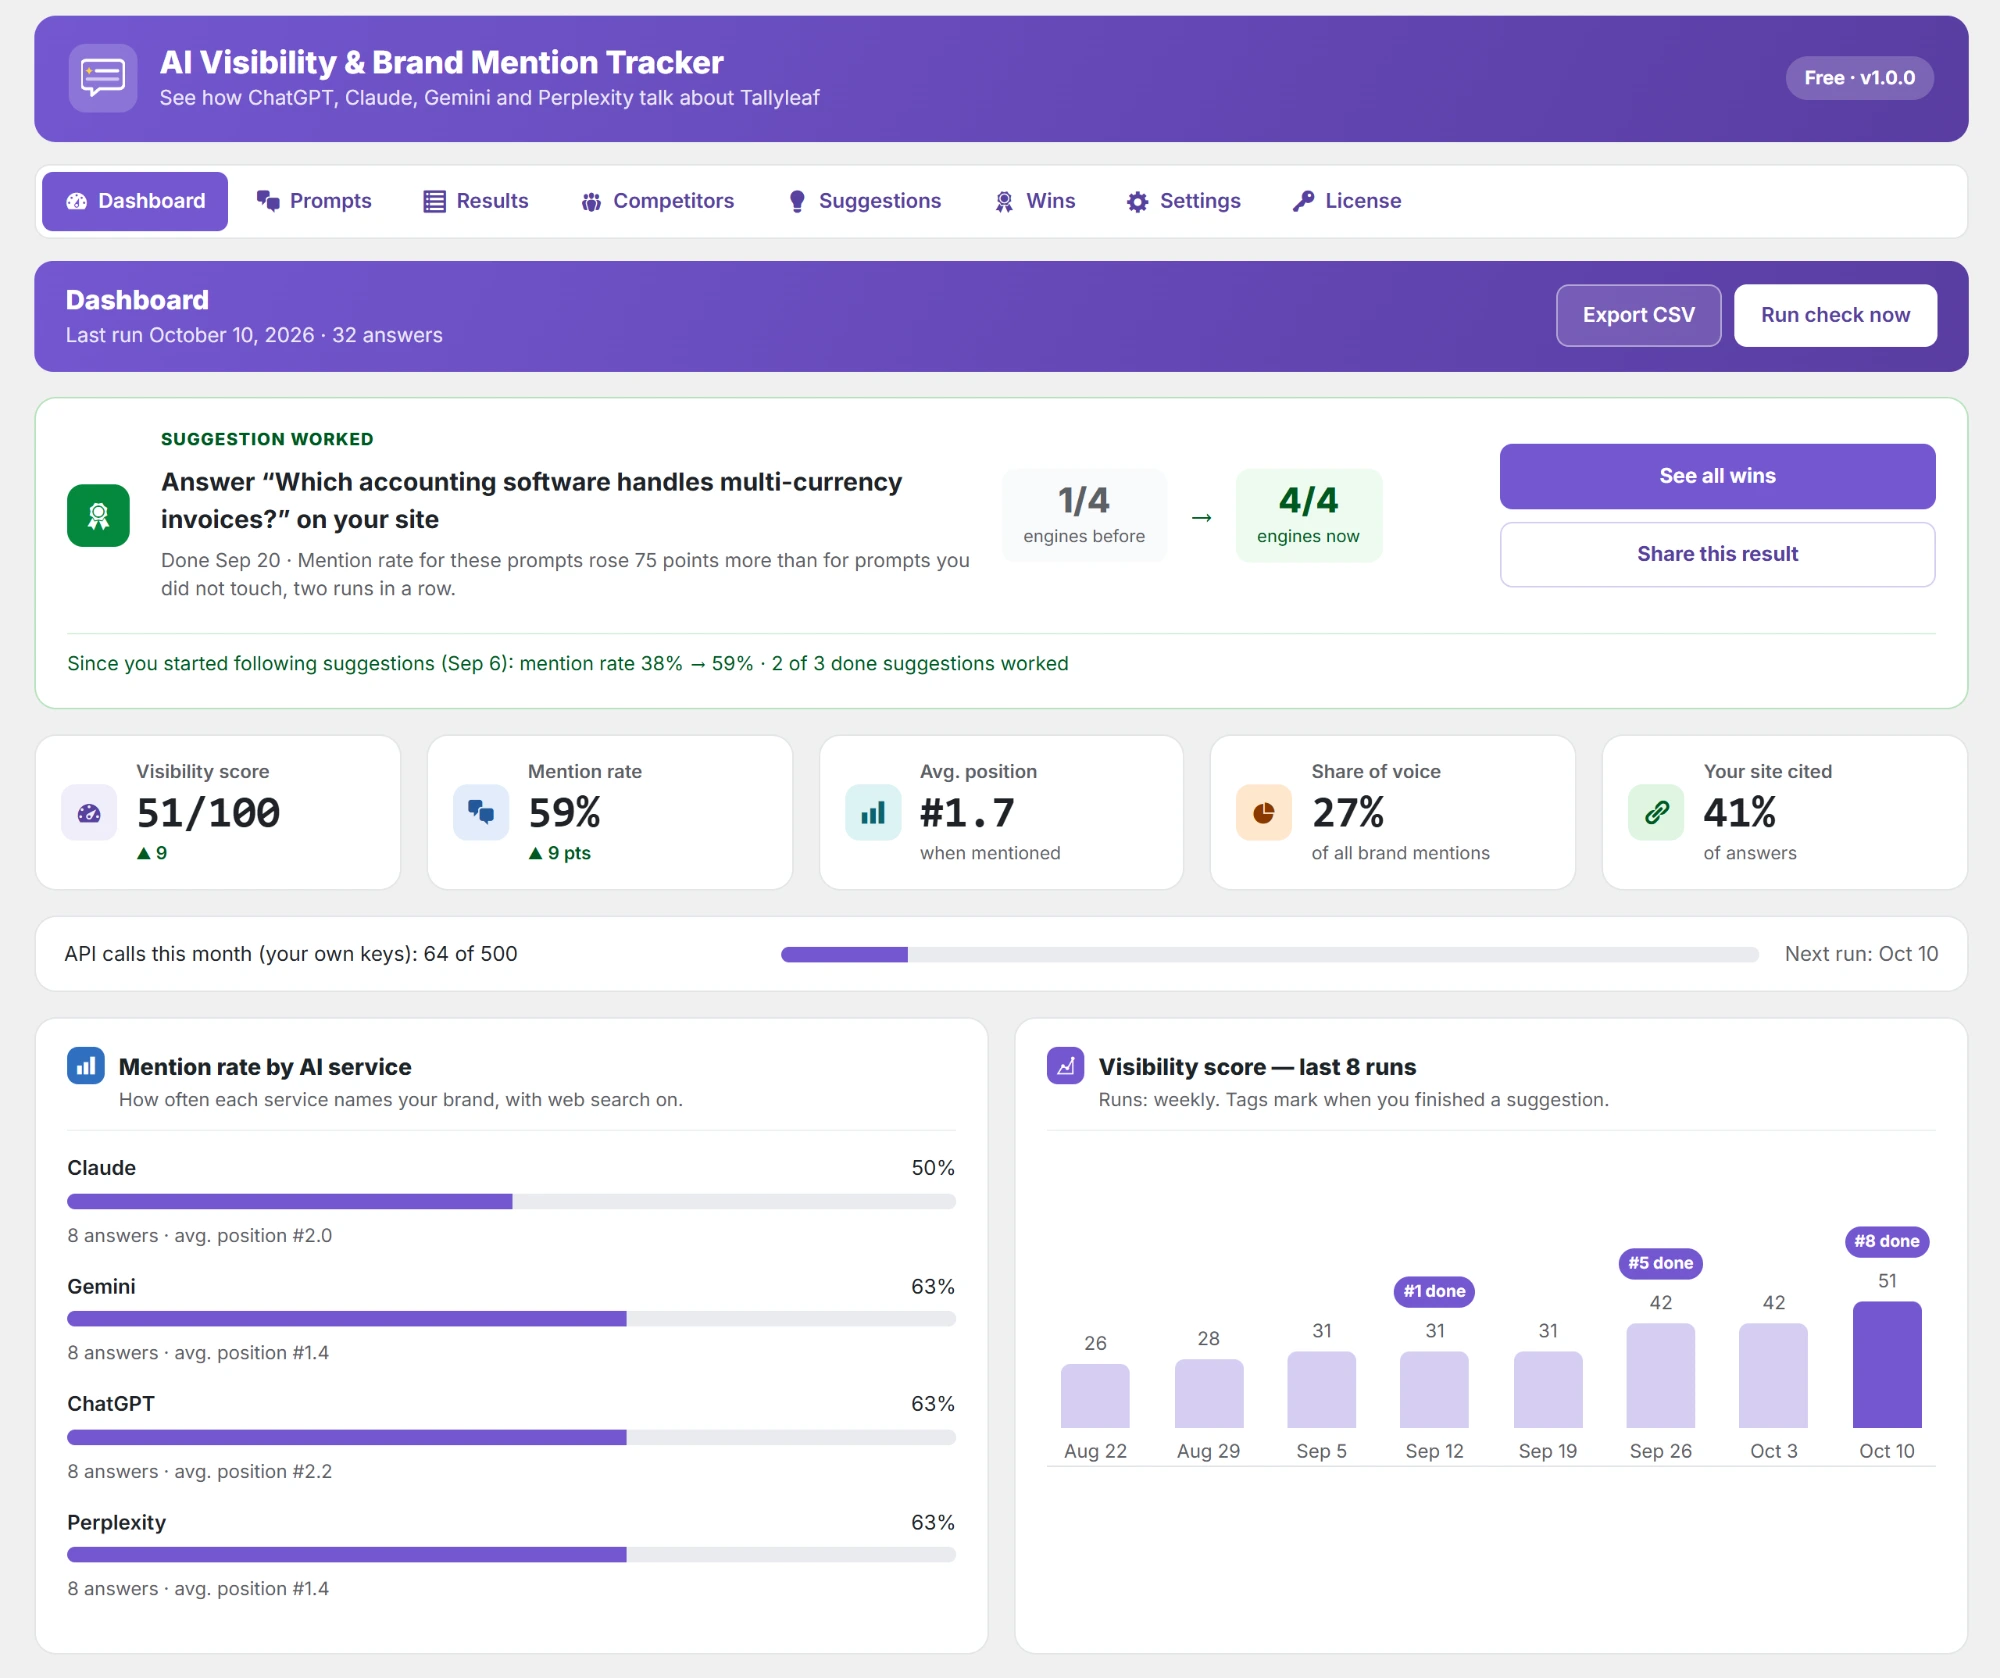Click the Aug 22 chart bar
2000x1678 pixels.
[1095, 1396]
